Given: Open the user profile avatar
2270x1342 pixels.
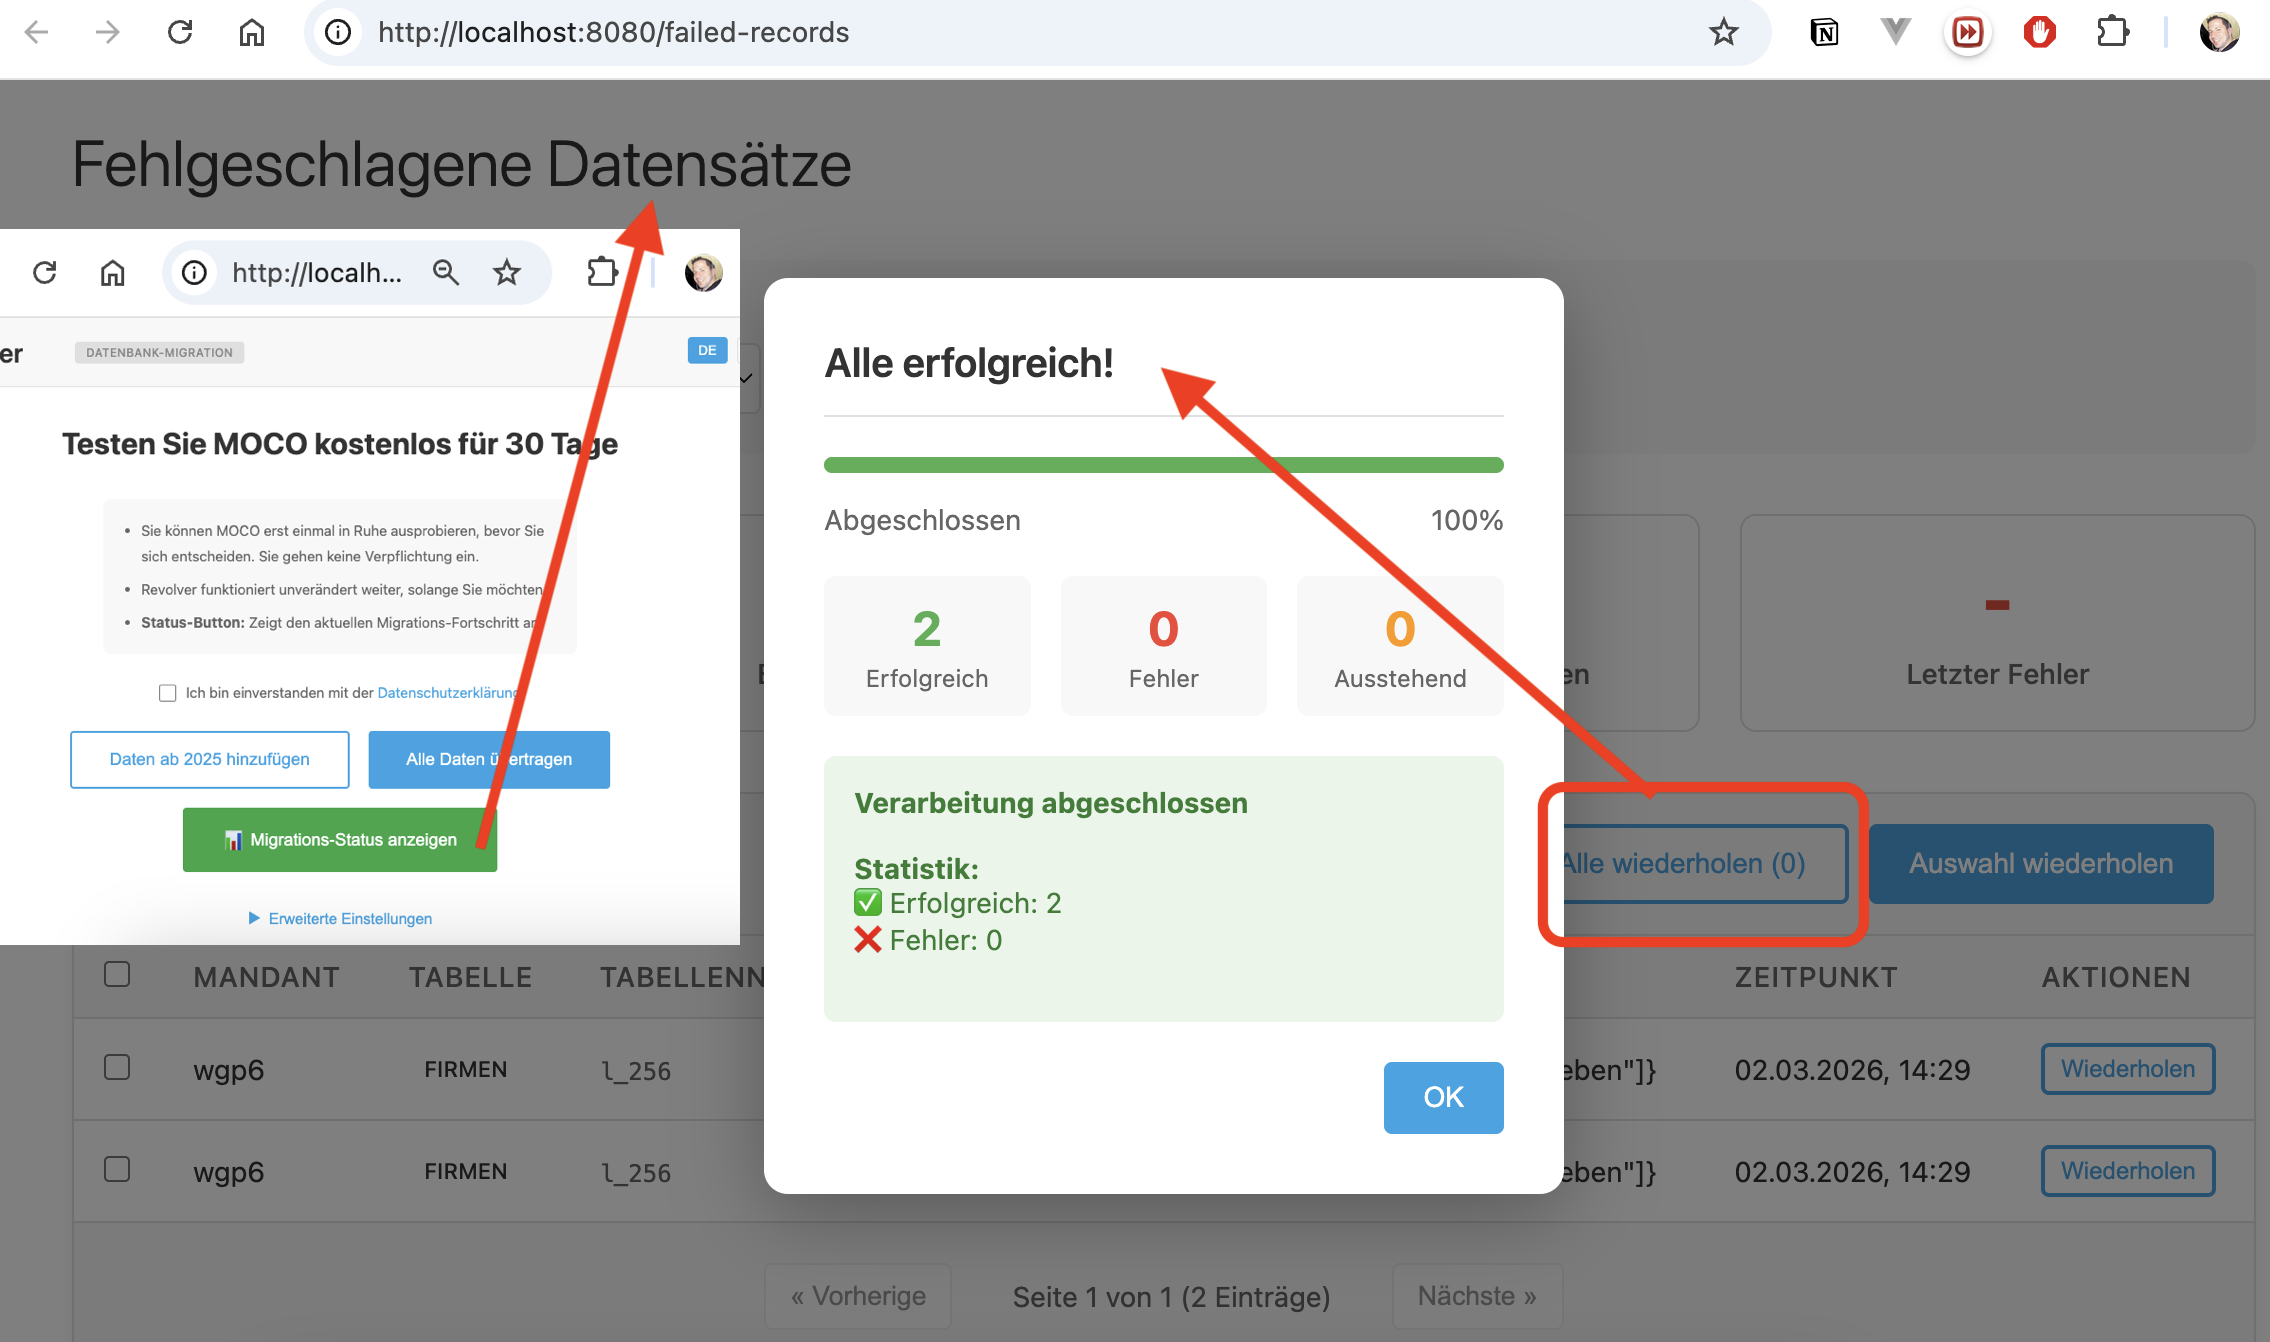Looking at the screenshot, I should tap(2219, 33).
